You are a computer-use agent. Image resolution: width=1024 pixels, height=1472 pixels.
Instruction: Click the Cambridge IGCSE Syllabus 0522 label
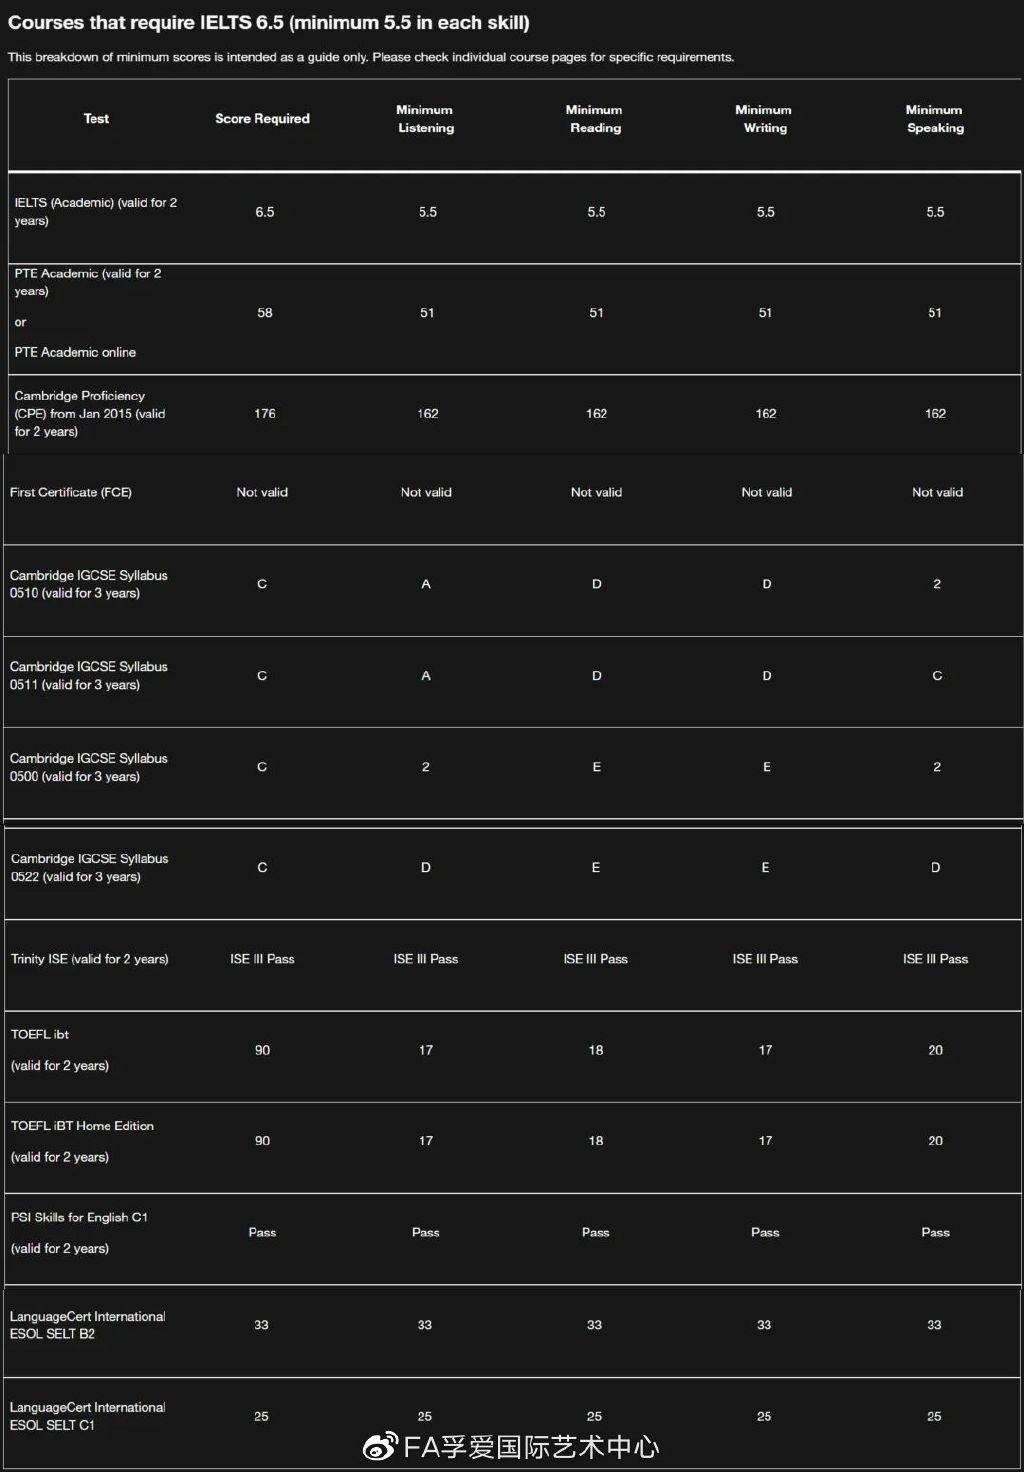pos(89,867)
